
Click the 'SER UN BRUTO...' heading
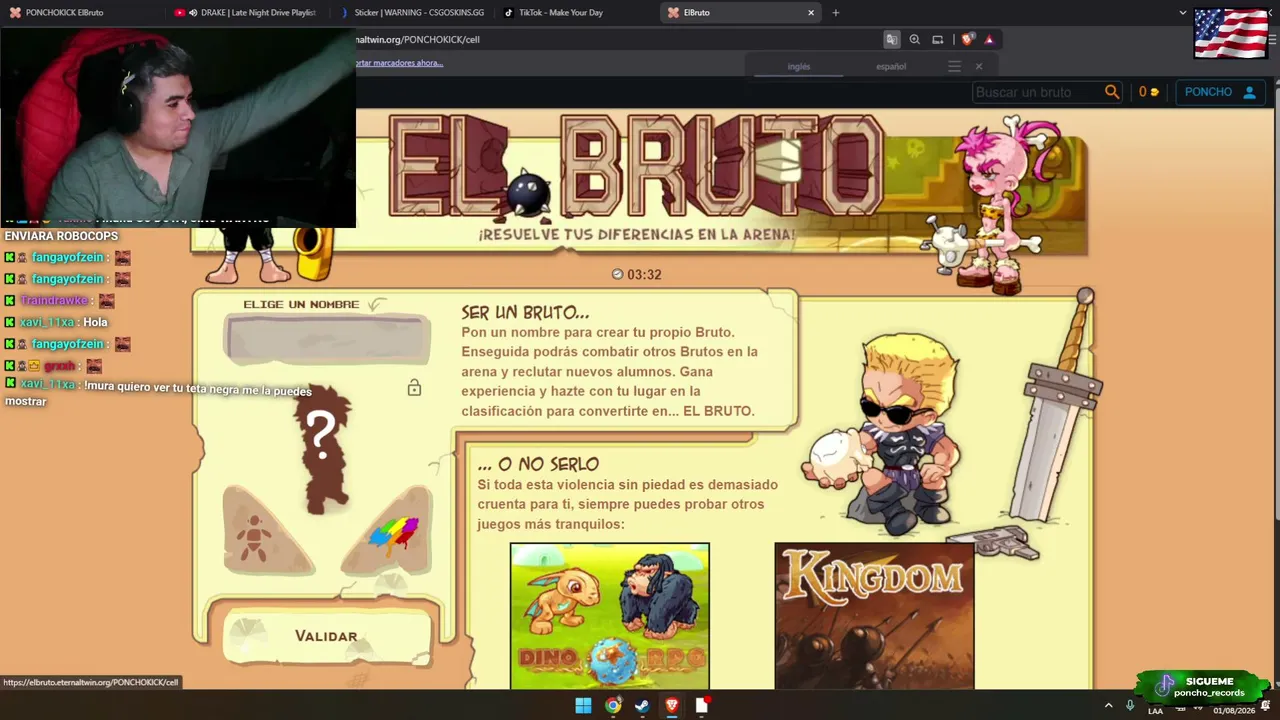tap(525, 313)
